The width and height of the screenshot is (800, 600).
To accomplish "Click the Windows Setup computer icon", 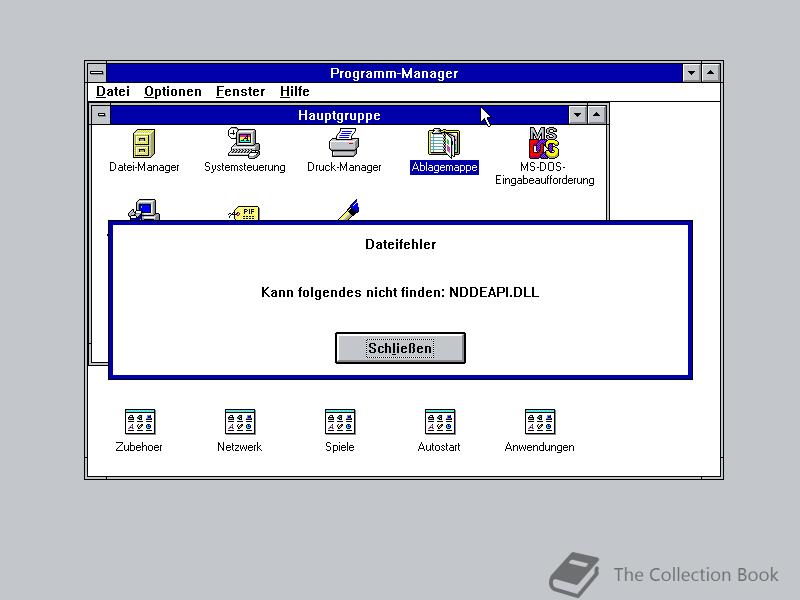I will pyautogui.click(x=144, y=210).
